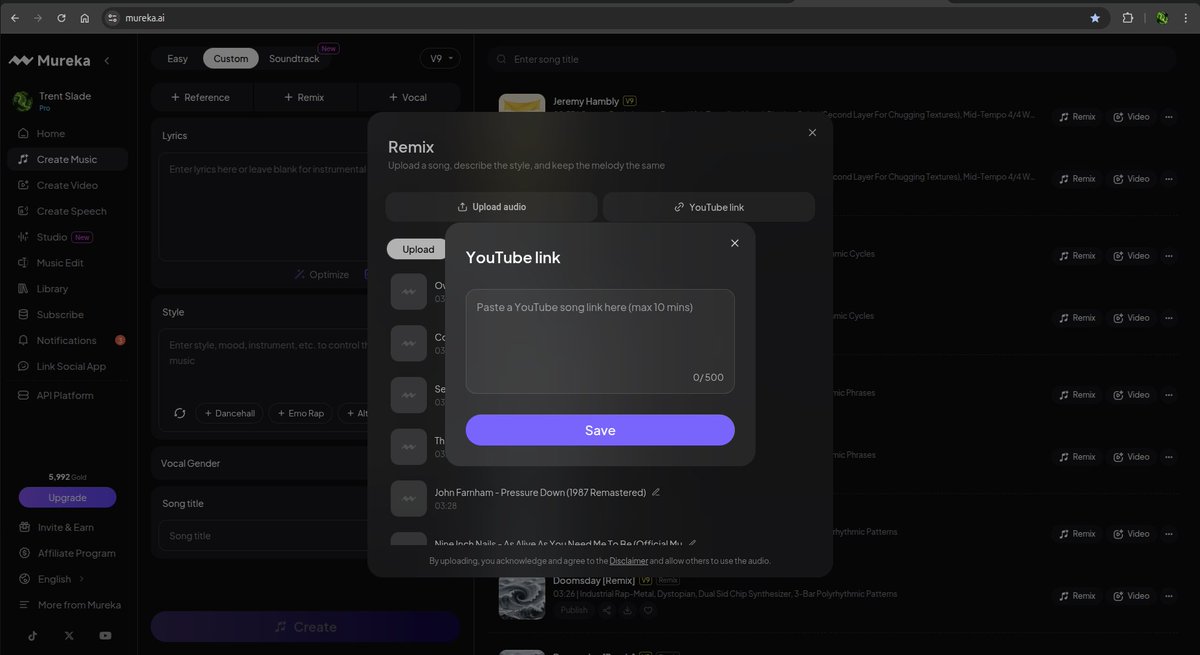Click Video on the Doomsday [Remix] row
The width and height of the screenshot is (1200, 655).
click(1132, 596)
